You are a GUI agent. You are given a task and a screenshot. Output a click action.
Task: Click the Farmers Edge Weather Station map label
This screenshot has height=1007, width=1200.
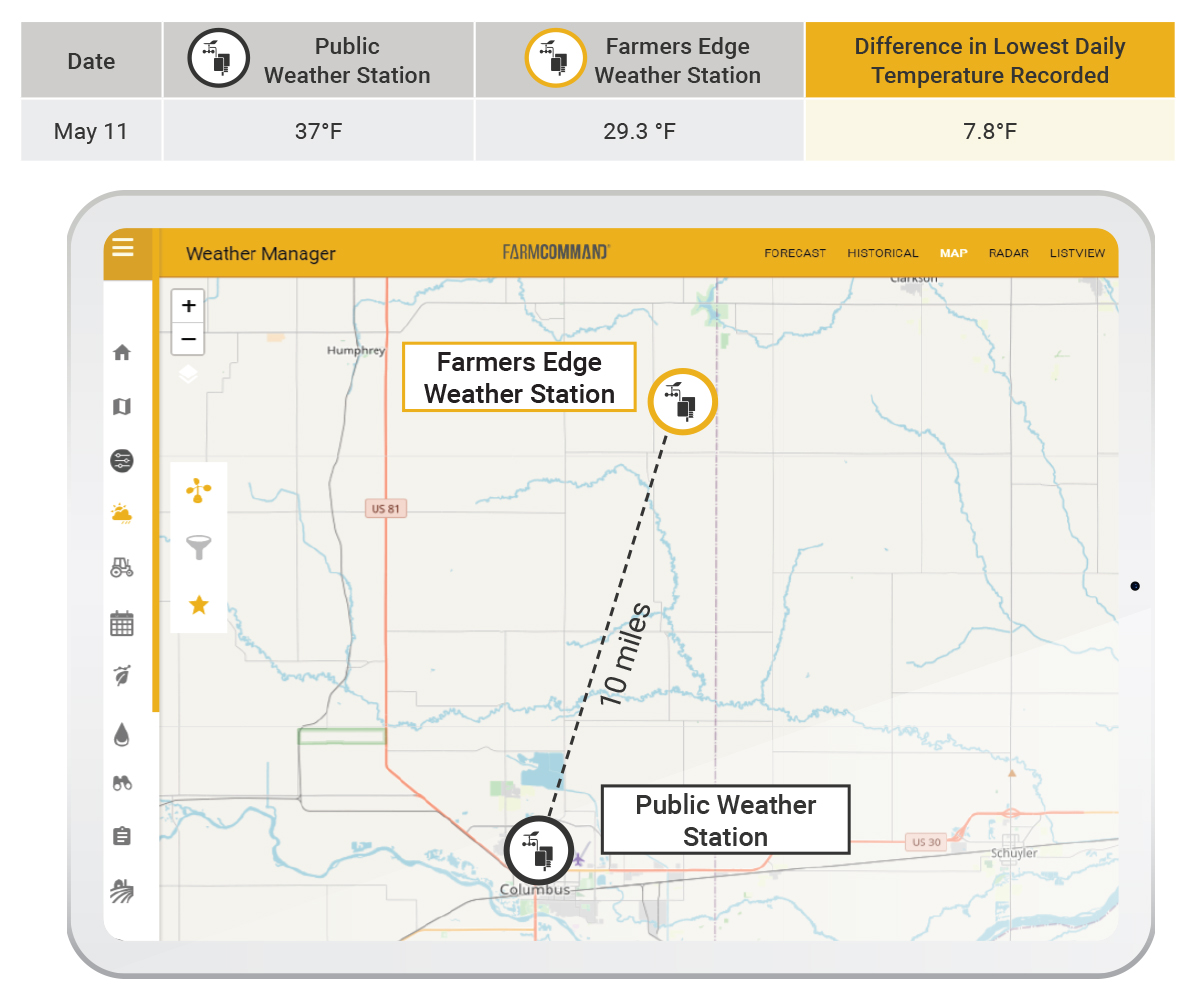coord(519,377)
